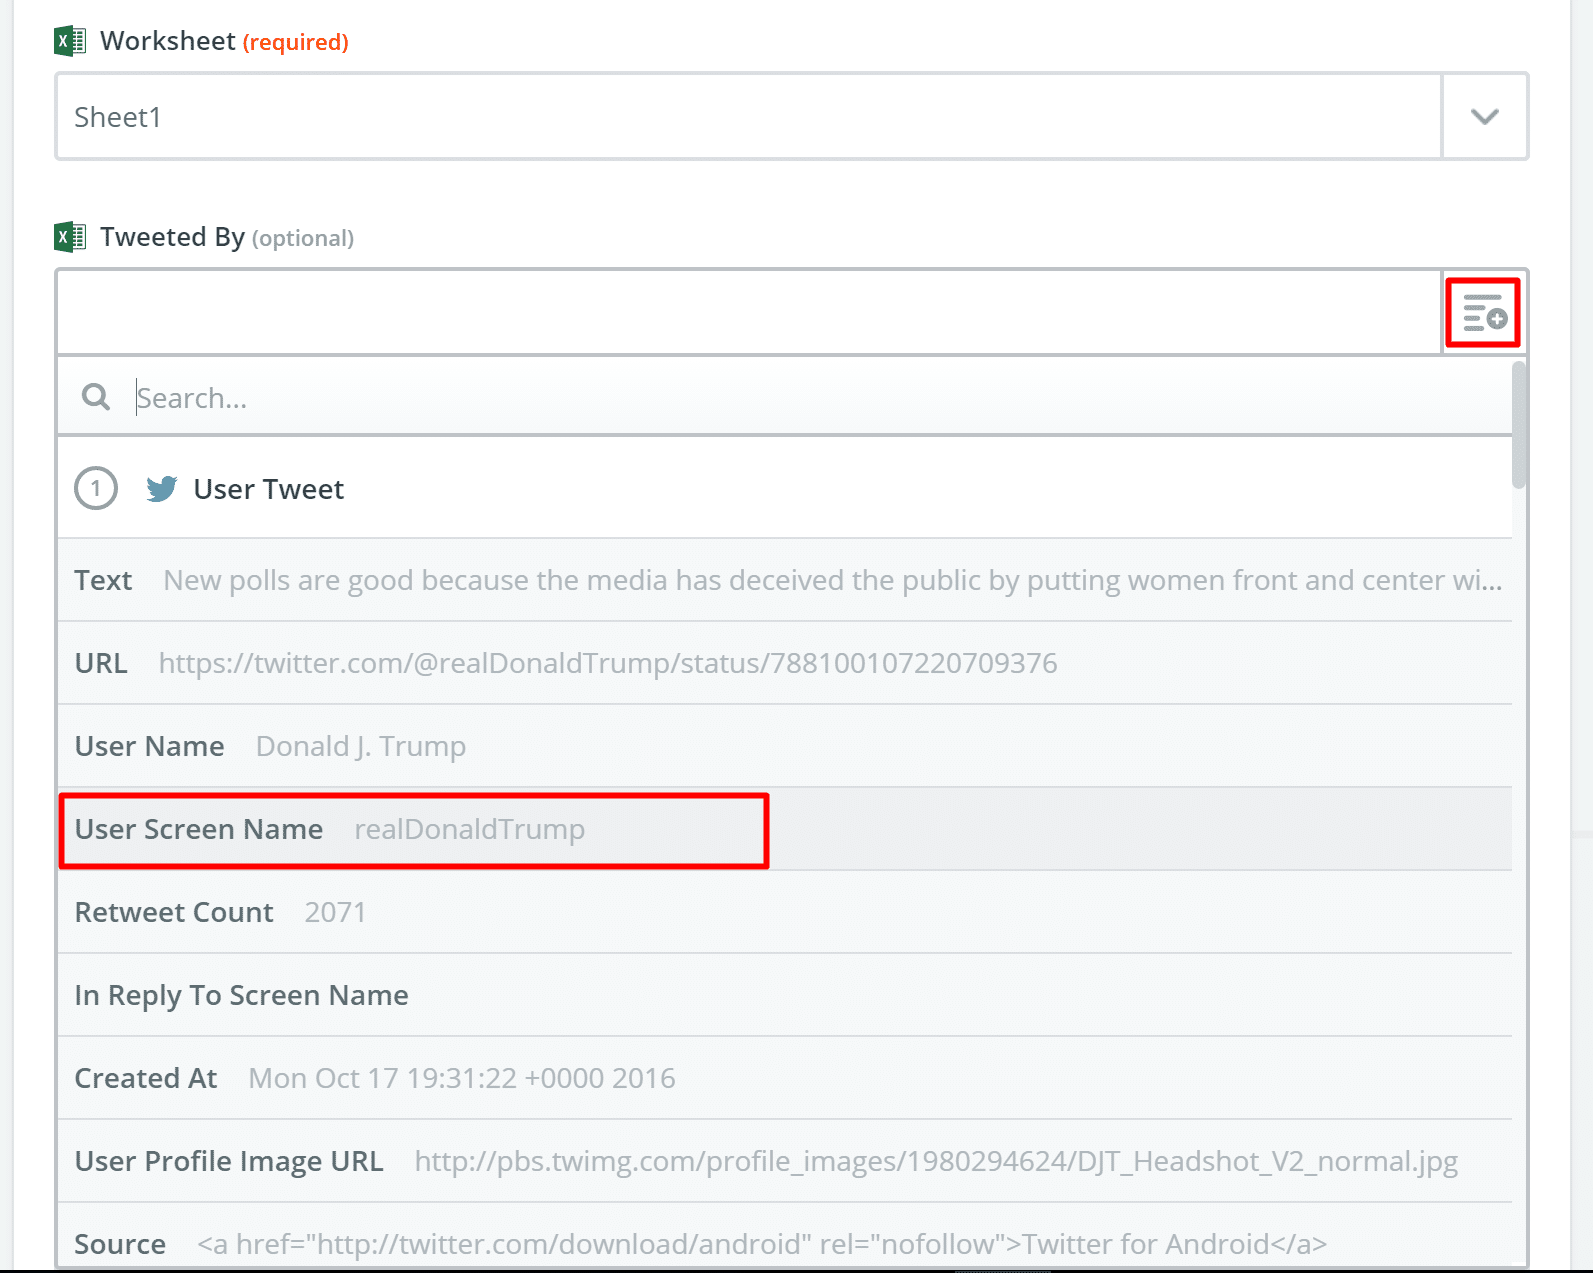The image size is (1593, 1273).
Task: Click the Tweeted By (optional) label
Action: [x=227, y=237]
